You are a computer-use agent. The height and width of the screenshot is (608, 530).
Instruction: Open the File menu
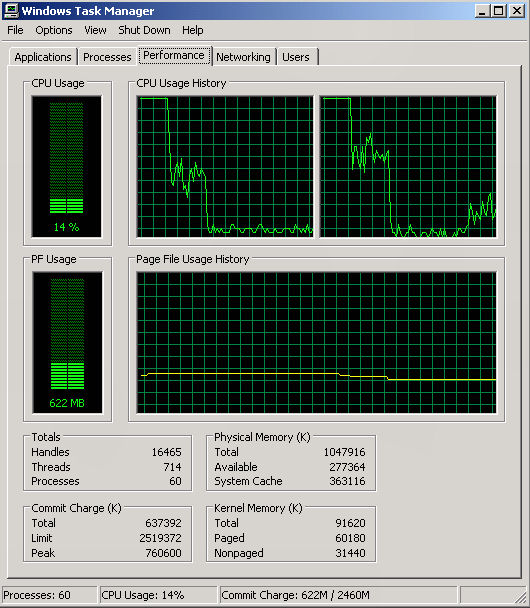(15, 30)
